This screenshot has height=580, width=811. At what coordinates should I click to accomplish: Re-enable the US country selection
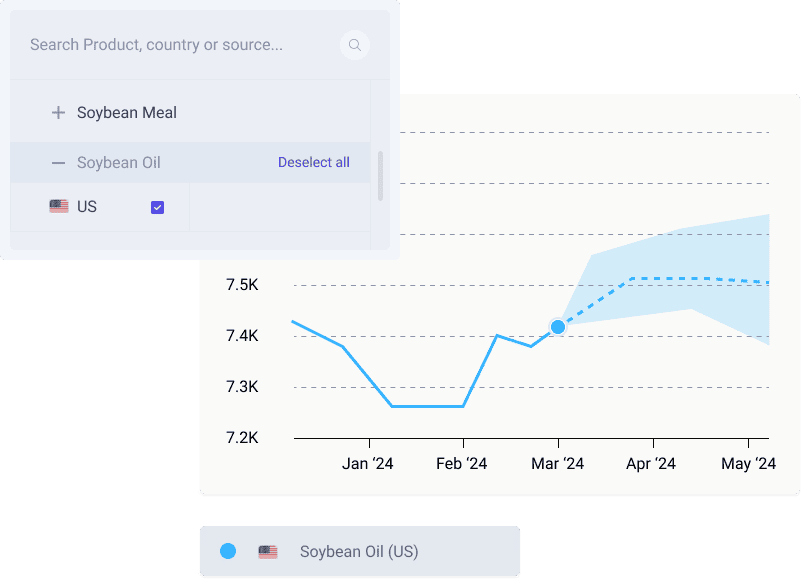coord(157,206)
